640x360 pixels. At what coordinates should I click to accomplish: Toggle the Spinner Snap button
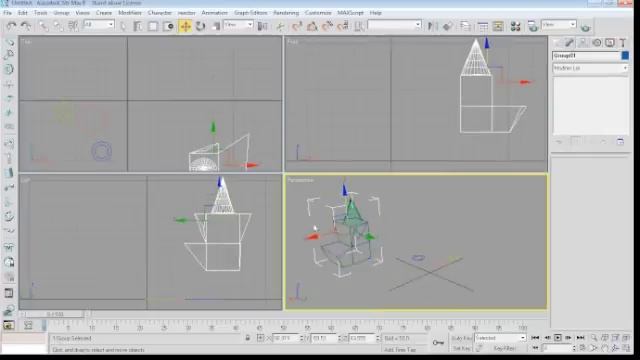(x=343, y=27)
